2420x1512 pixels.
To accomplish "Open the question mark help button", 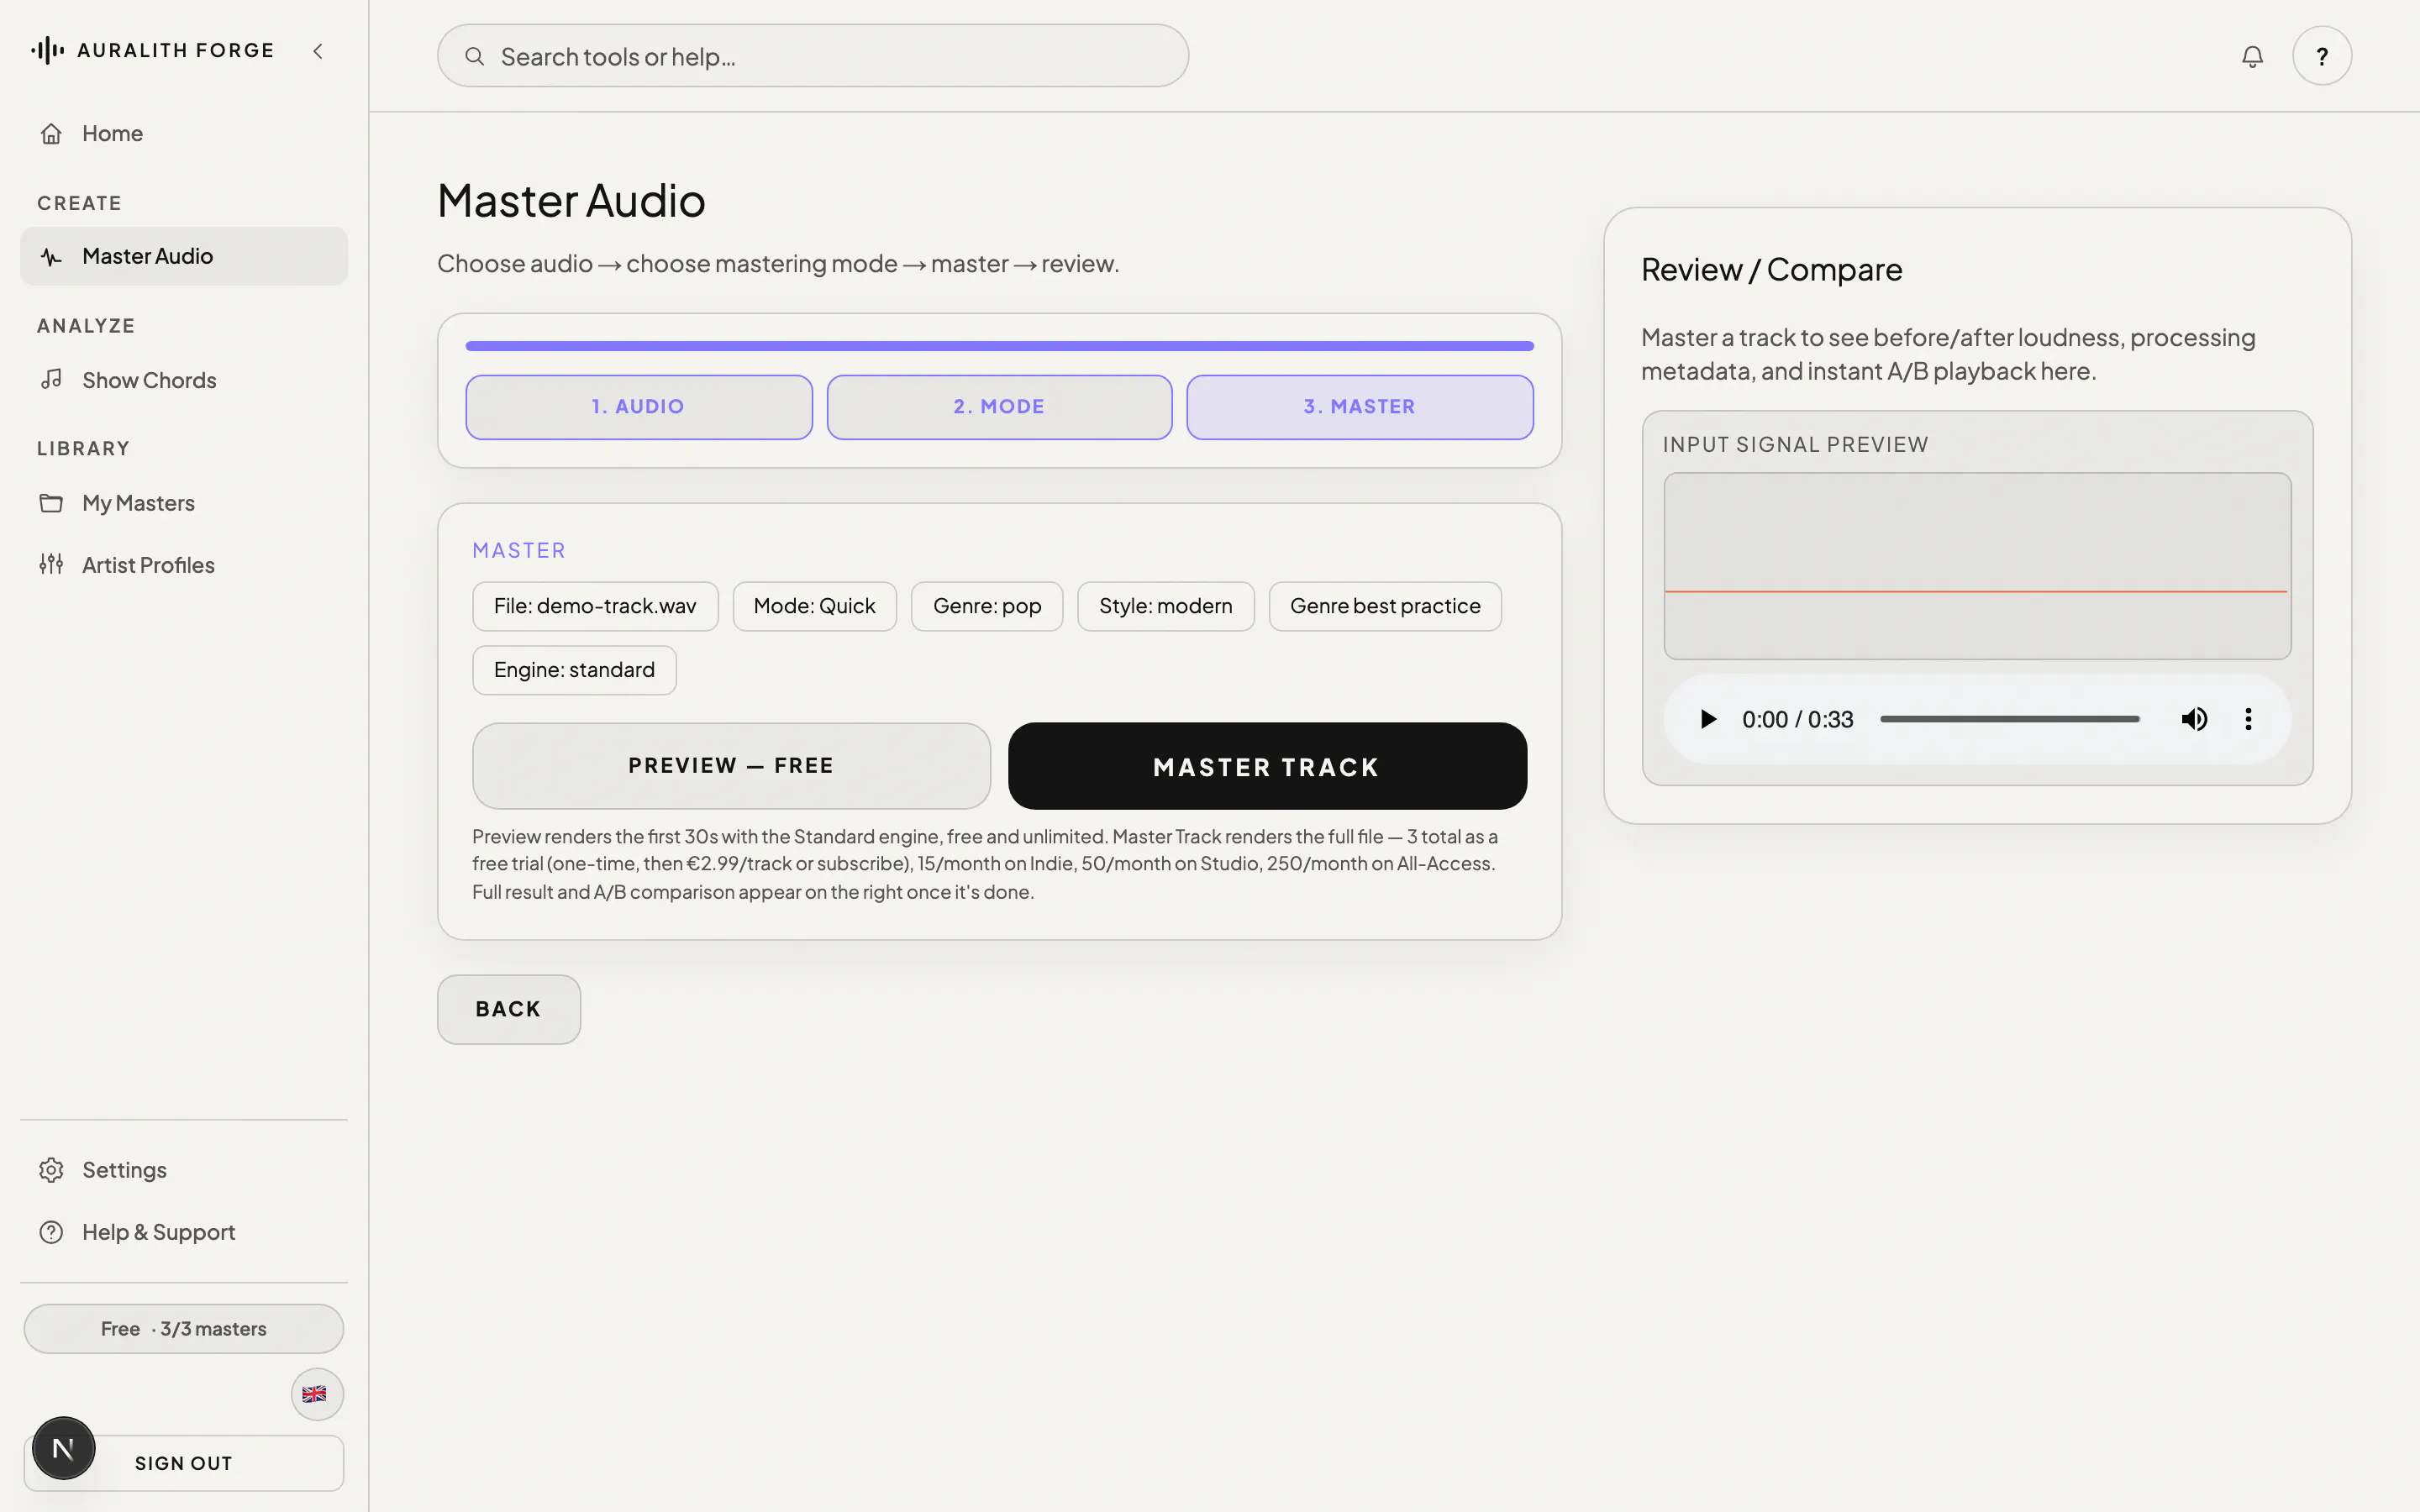I will (x=2322, y=56).
